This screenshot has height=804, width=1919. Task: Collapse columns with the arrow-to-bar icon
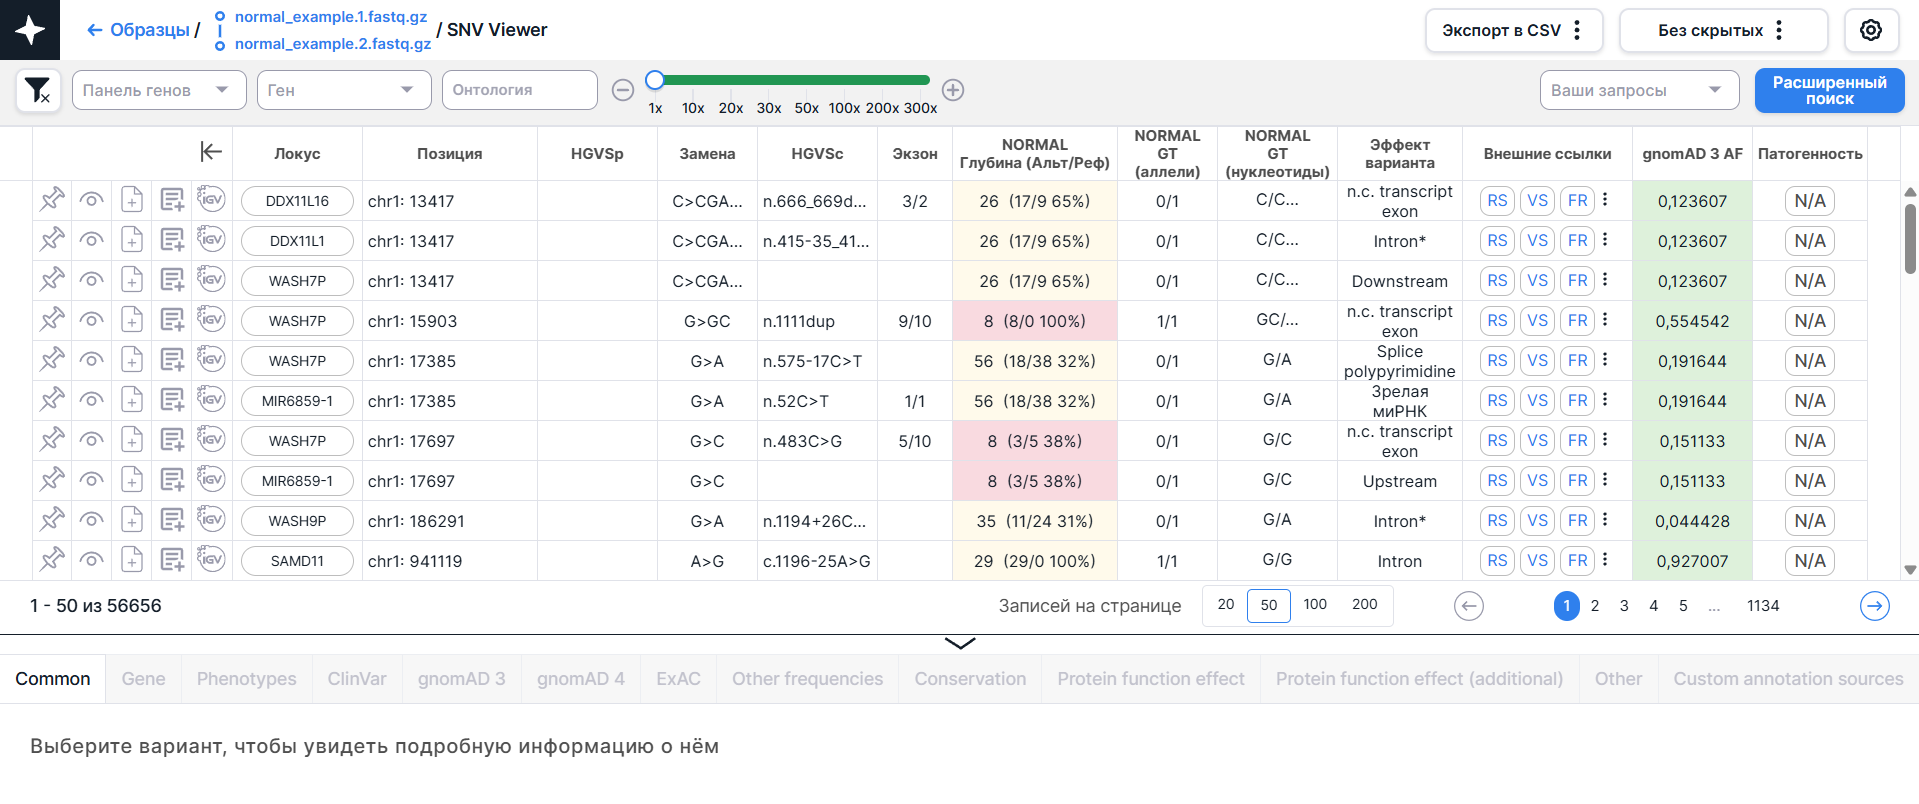211,152
